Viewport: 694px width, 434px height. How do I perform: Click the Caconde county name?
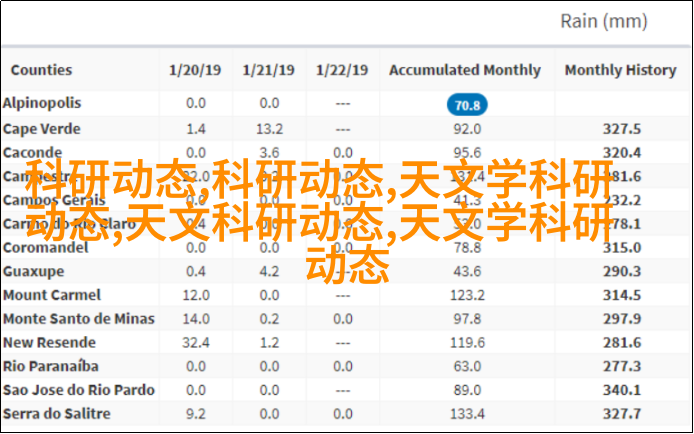(x=33, y=152)
